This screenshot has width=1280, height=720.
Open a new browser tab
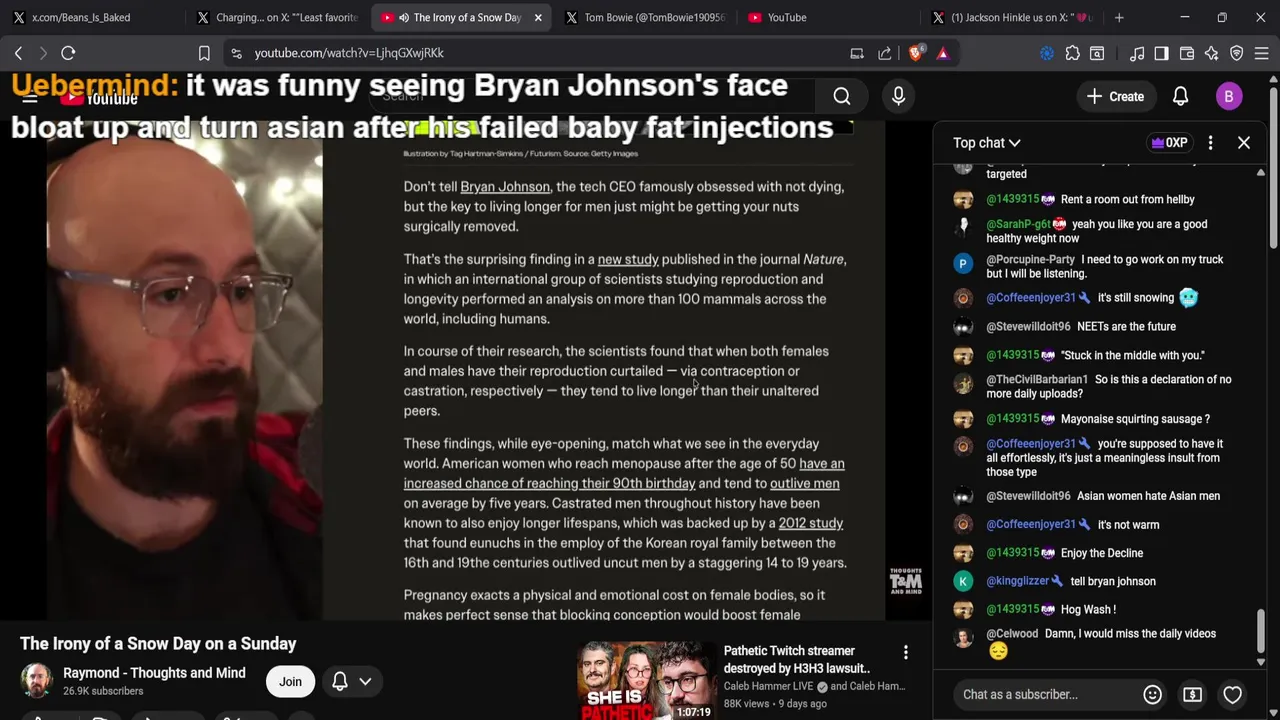tap(1119, 17)
